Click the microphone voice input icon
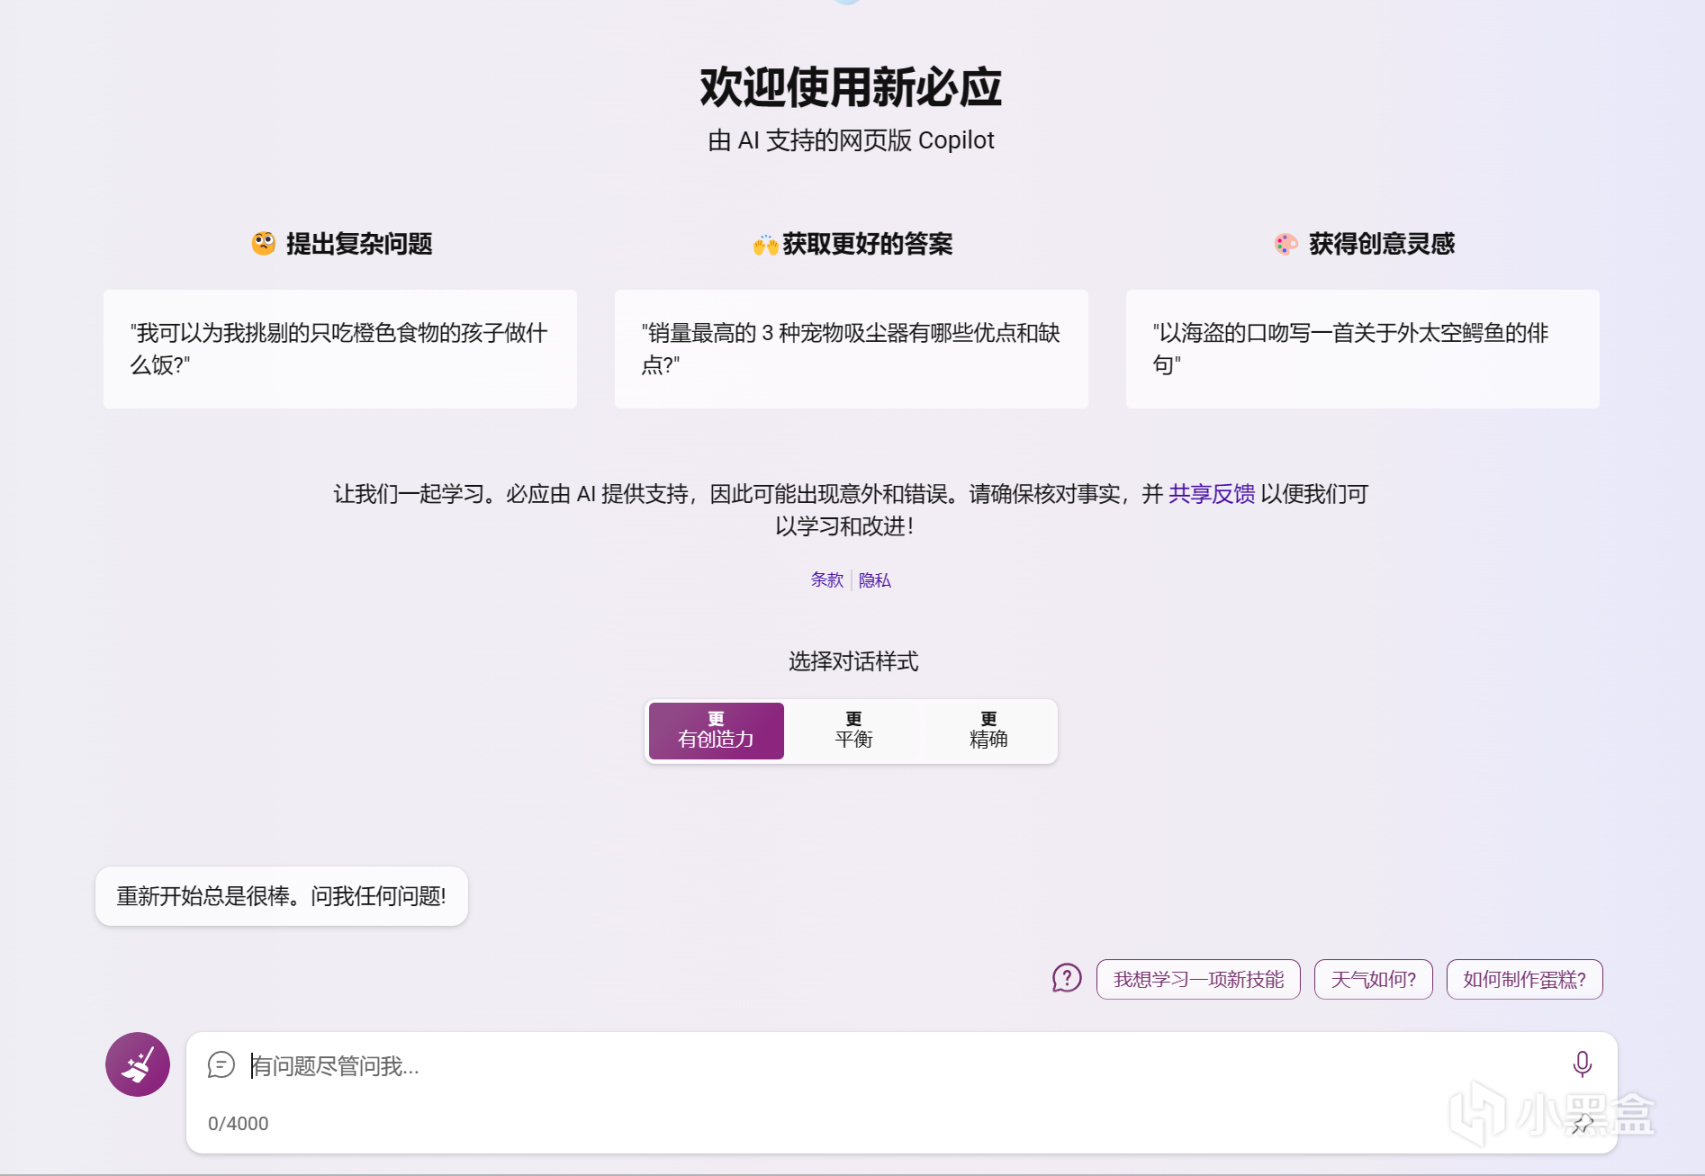This screenshot has height=1176, width=1705. click(1582, 1064)
